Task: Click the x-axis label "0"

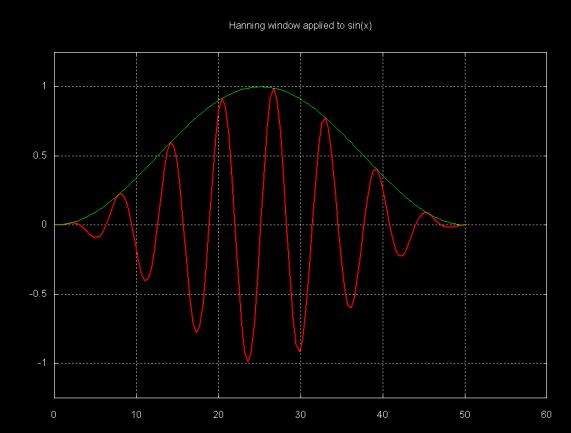Action: [54, 415]
